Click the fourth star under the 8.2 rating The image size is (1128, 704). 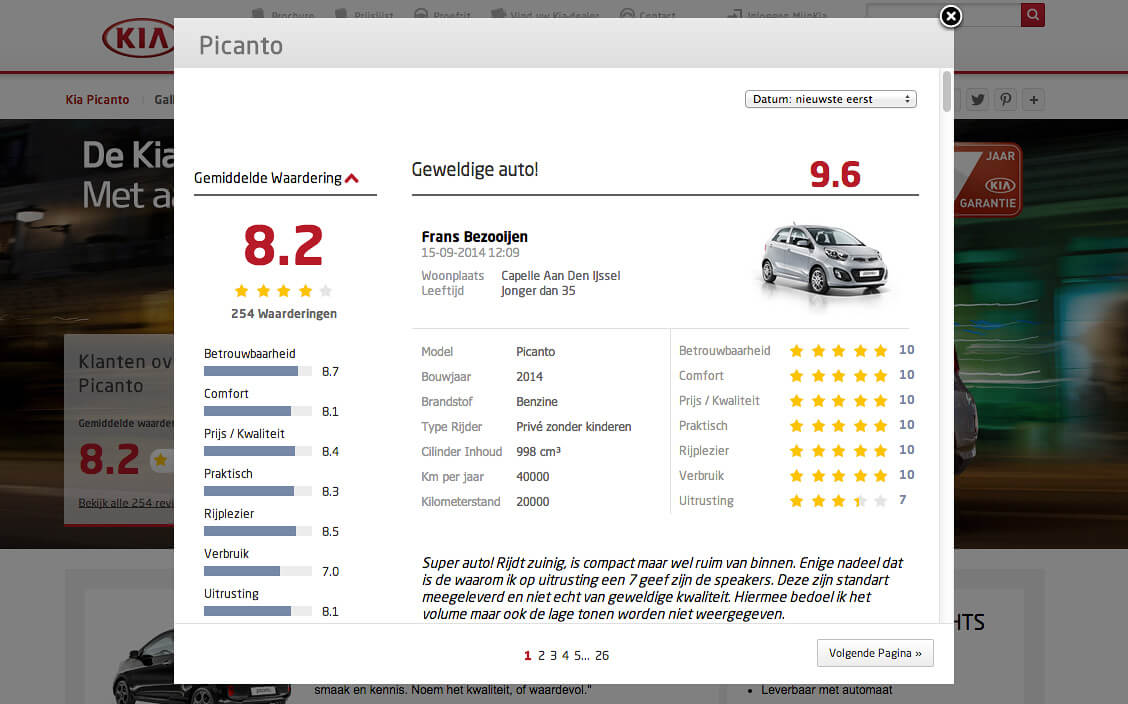pyautogui.click(x=305, y=290)
